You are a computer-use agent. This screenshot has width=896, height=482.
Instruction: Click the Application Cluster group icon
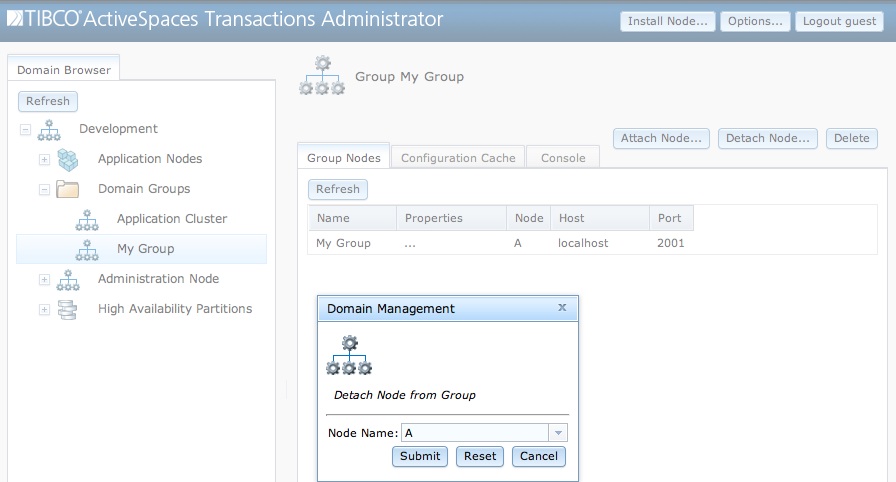click(87, 220)
